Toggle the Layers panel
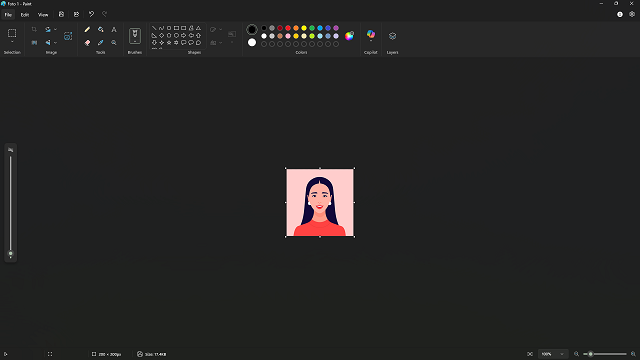Viewport: 640px width, 360px height. [x=392, y=36]
